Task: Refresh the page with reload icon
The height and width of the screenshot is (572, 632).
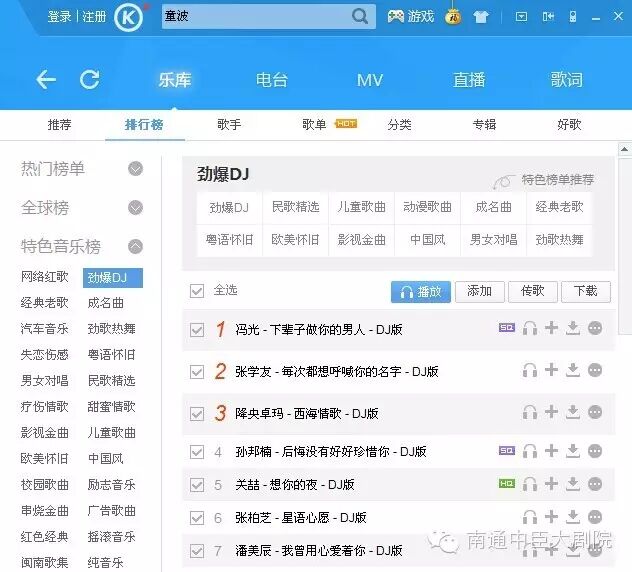Action: point(89,79)
